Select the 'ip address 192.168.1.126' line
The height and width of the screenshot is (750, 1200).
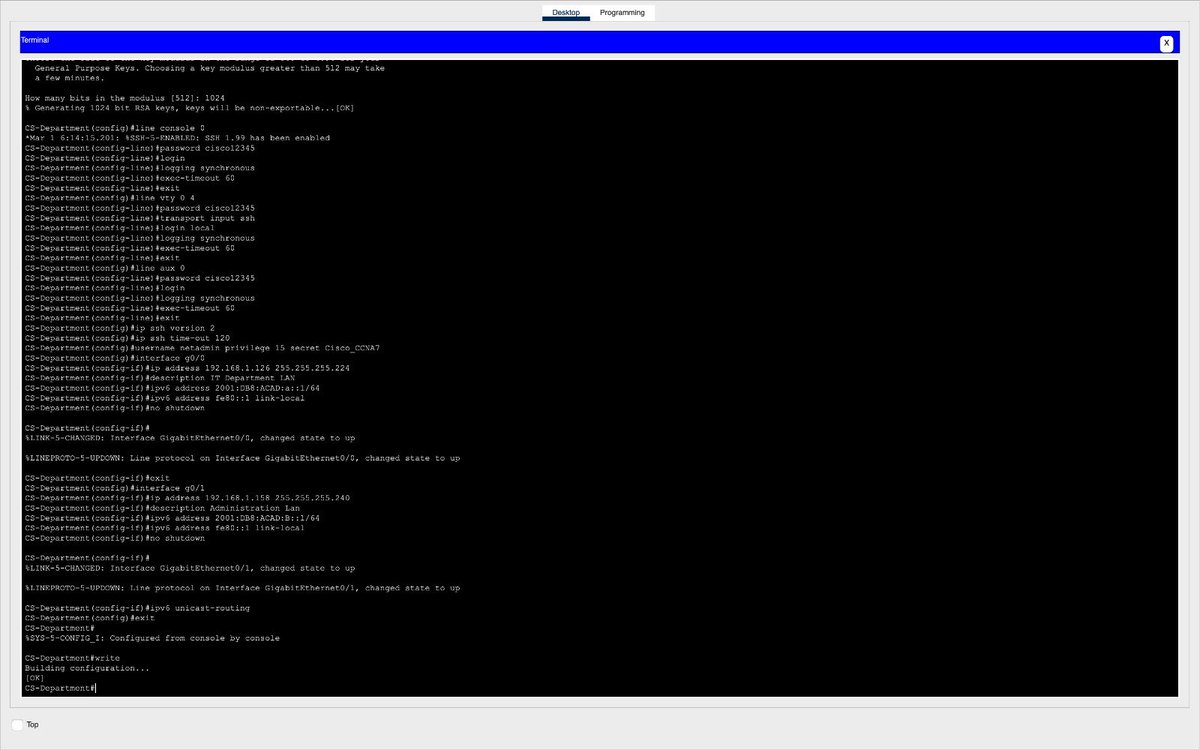(x=187, y=368)
